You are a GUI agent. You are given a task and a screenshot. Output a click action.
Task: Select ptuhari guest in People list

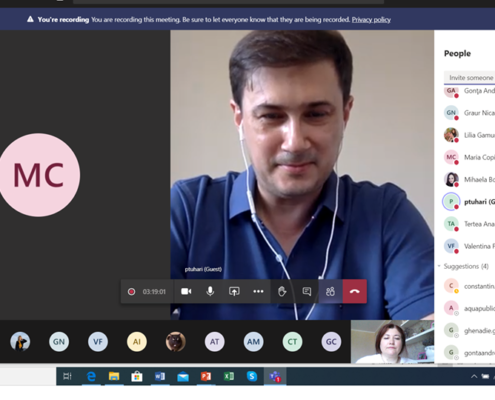coord(469,202)
